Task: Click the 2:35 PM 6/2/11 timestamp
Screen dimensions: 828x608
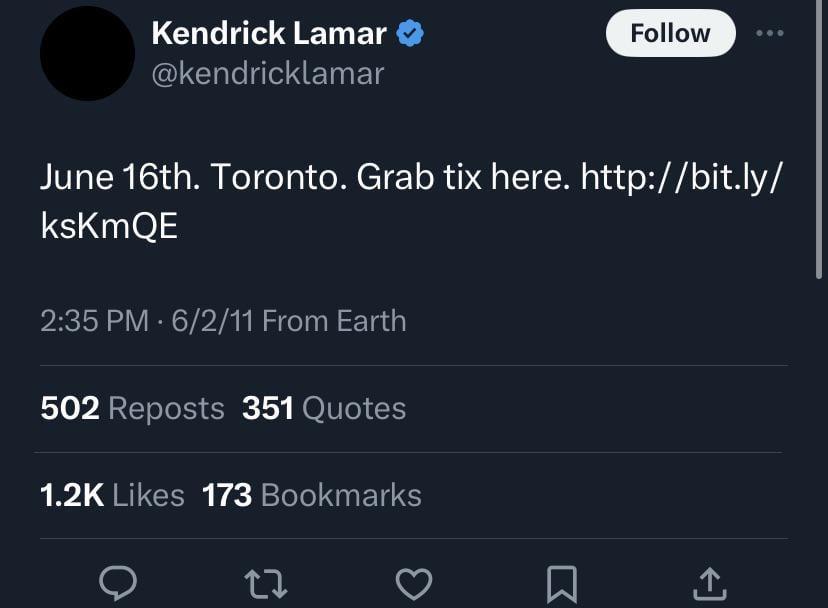Action: 147,321
